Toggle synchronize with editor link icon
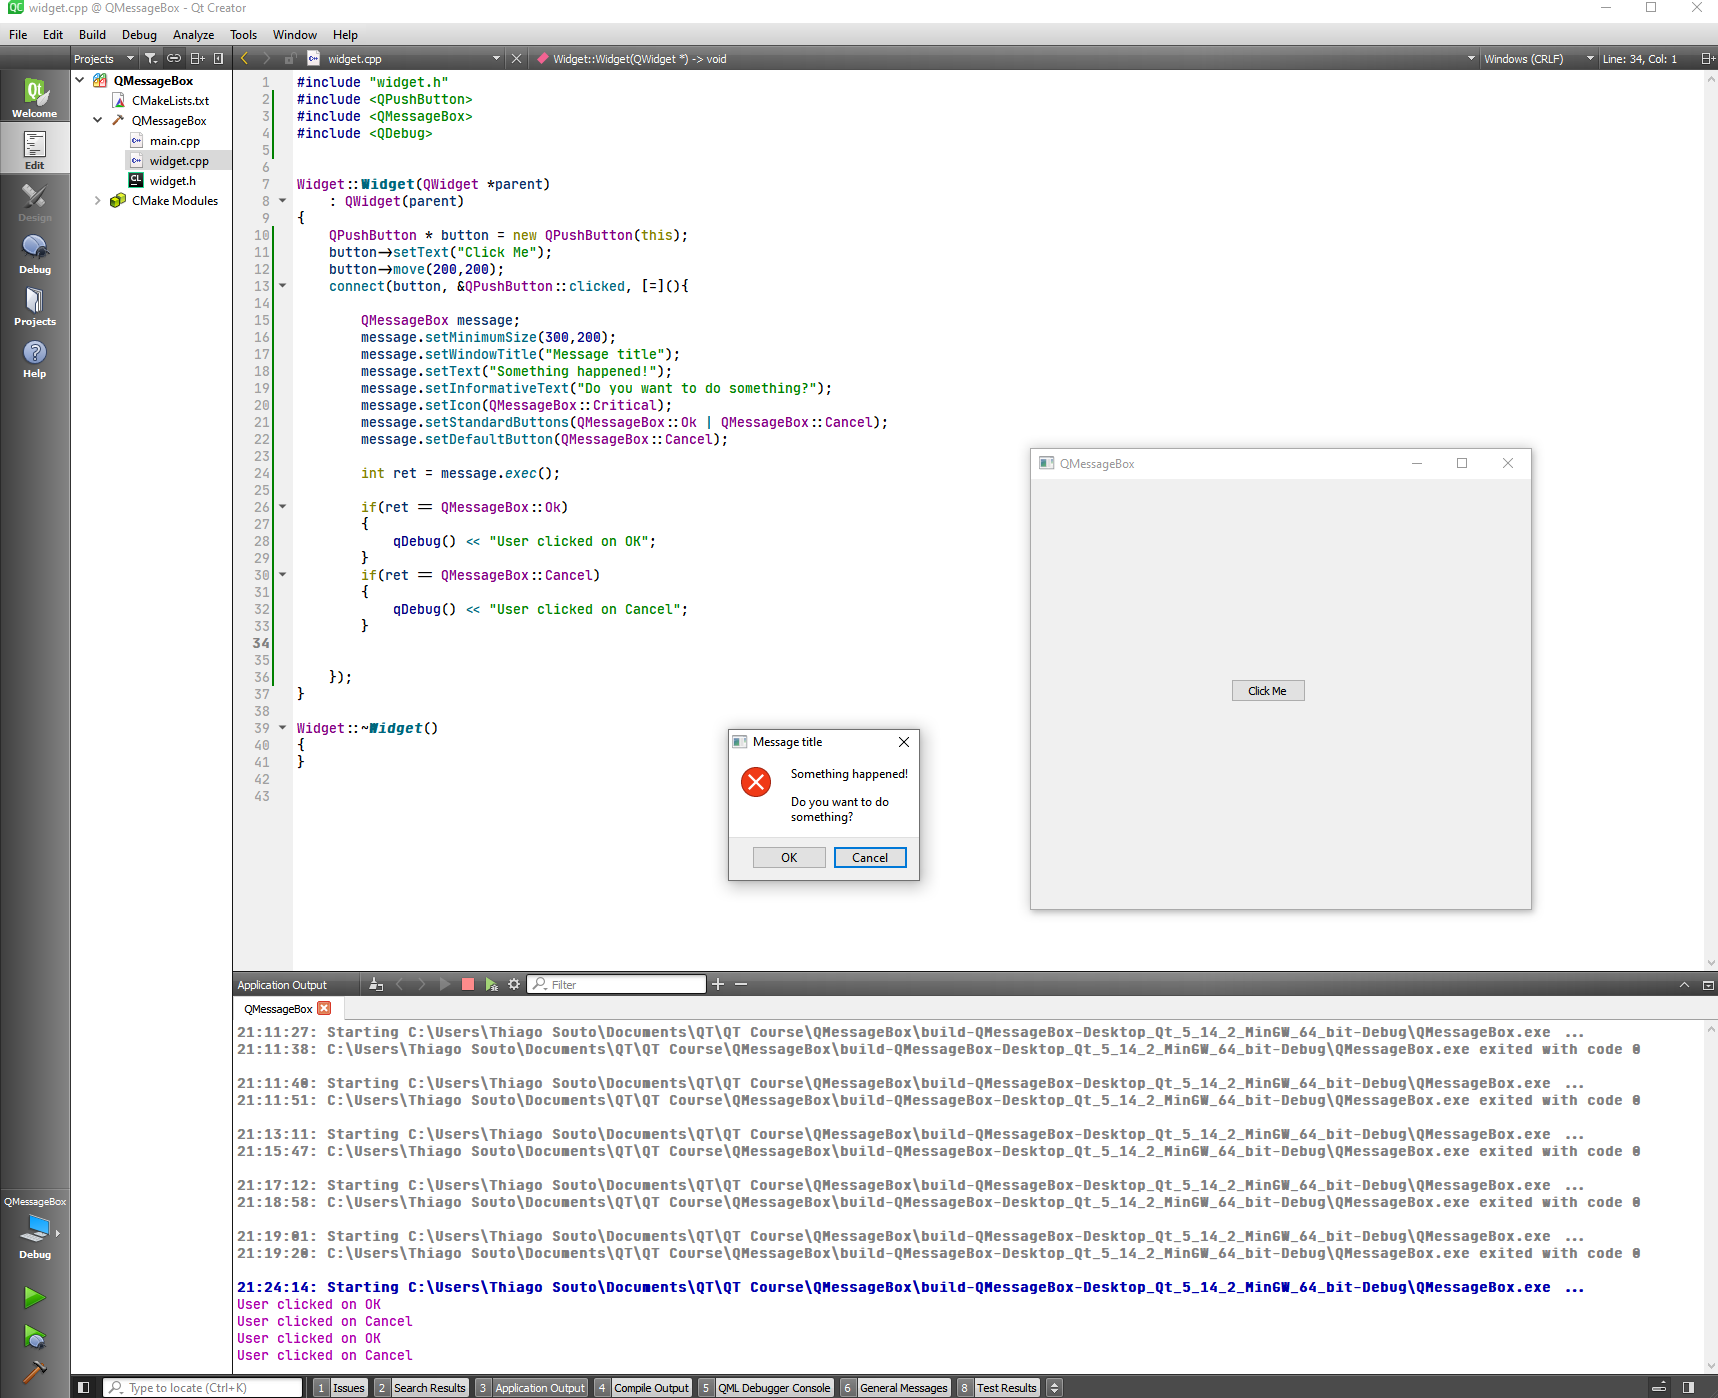Screen dimensions: 1718x1398 (x=174, y=58)
